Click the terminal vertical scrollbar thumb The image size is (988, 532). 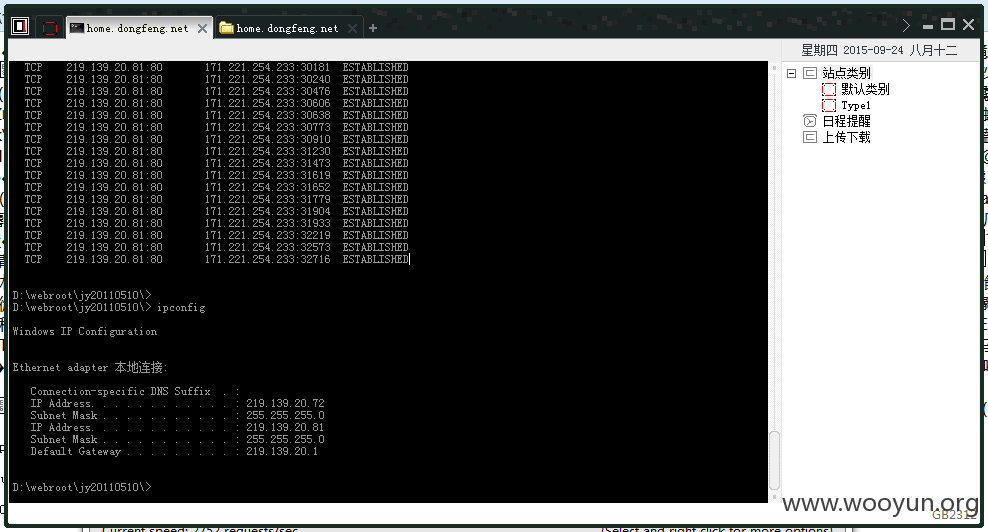(x=774, y=460)
